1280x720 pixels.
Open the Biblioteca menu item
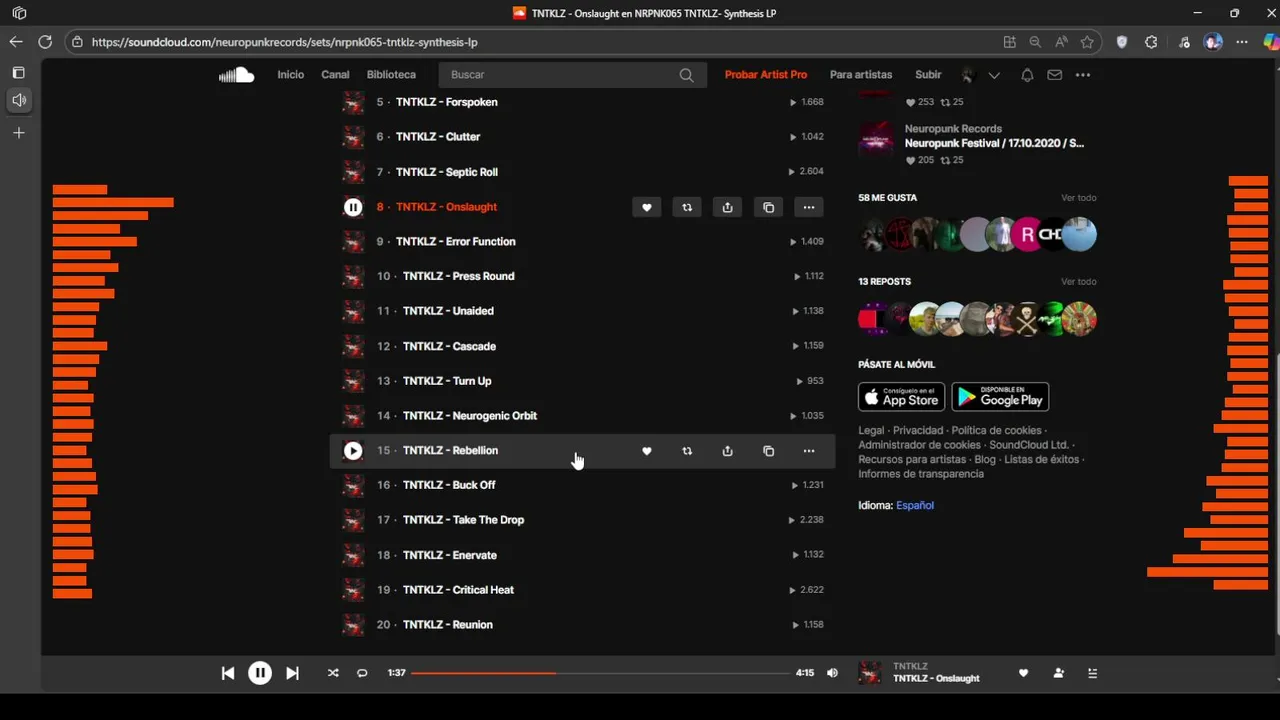391,75
